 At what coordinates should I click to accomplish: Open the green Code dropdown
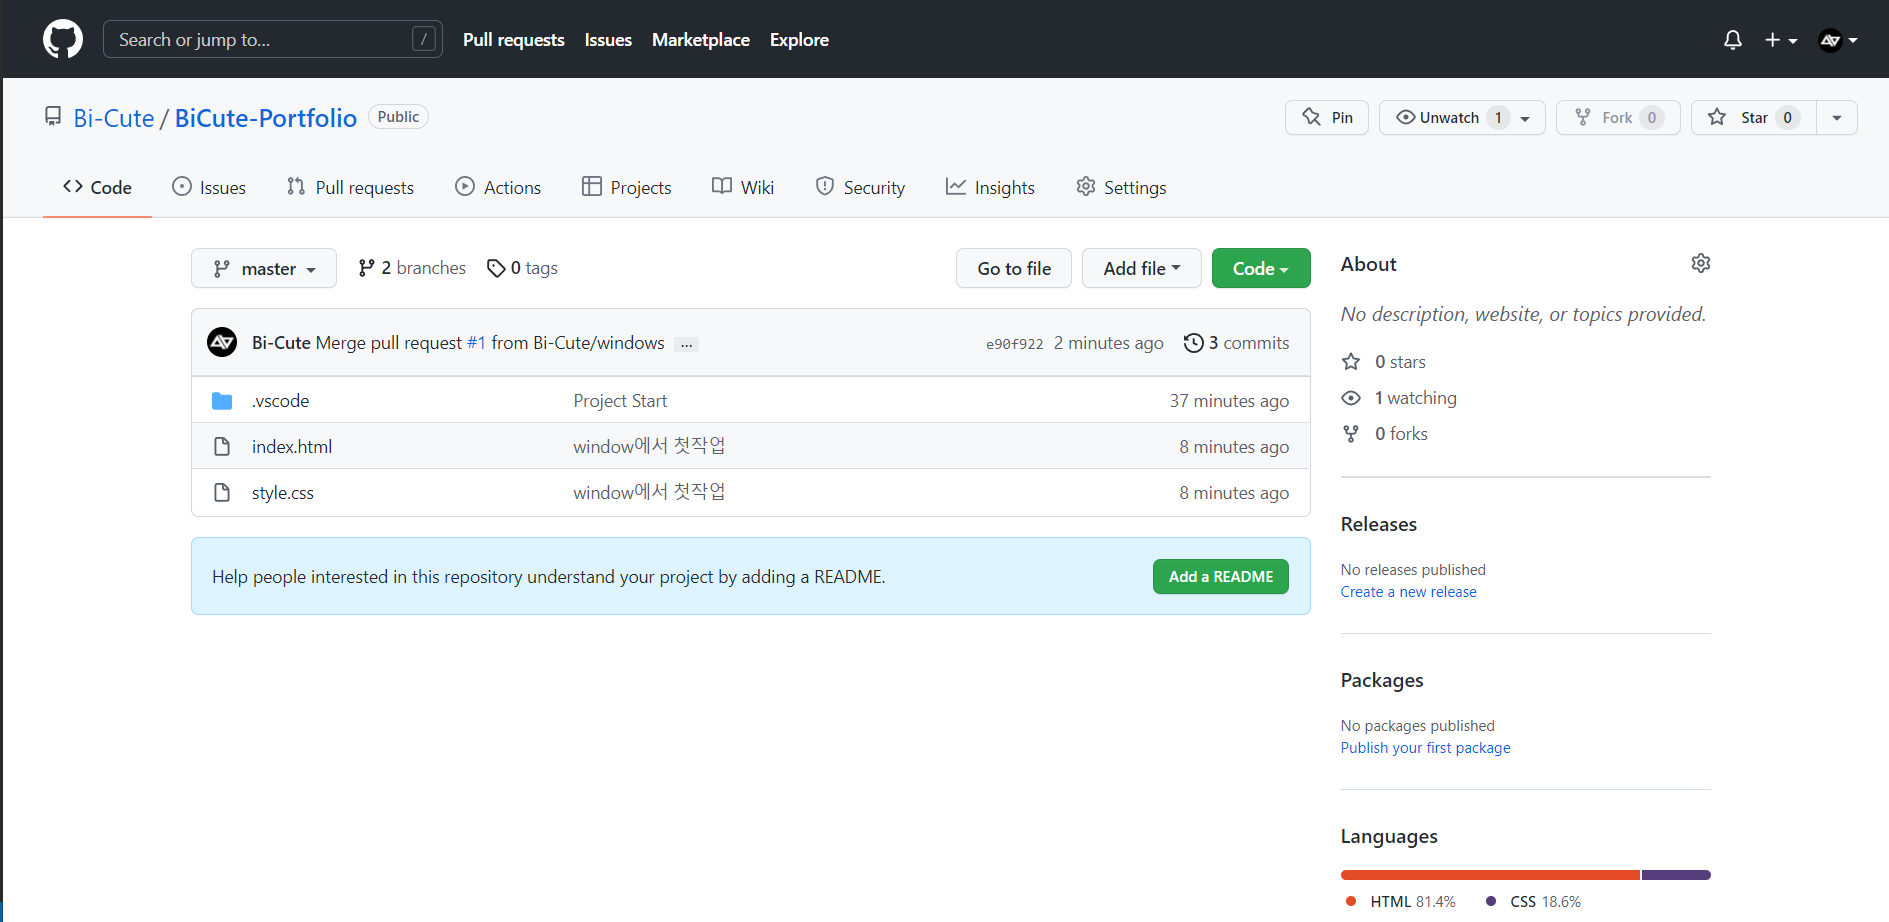click(x=1261, y=268)
